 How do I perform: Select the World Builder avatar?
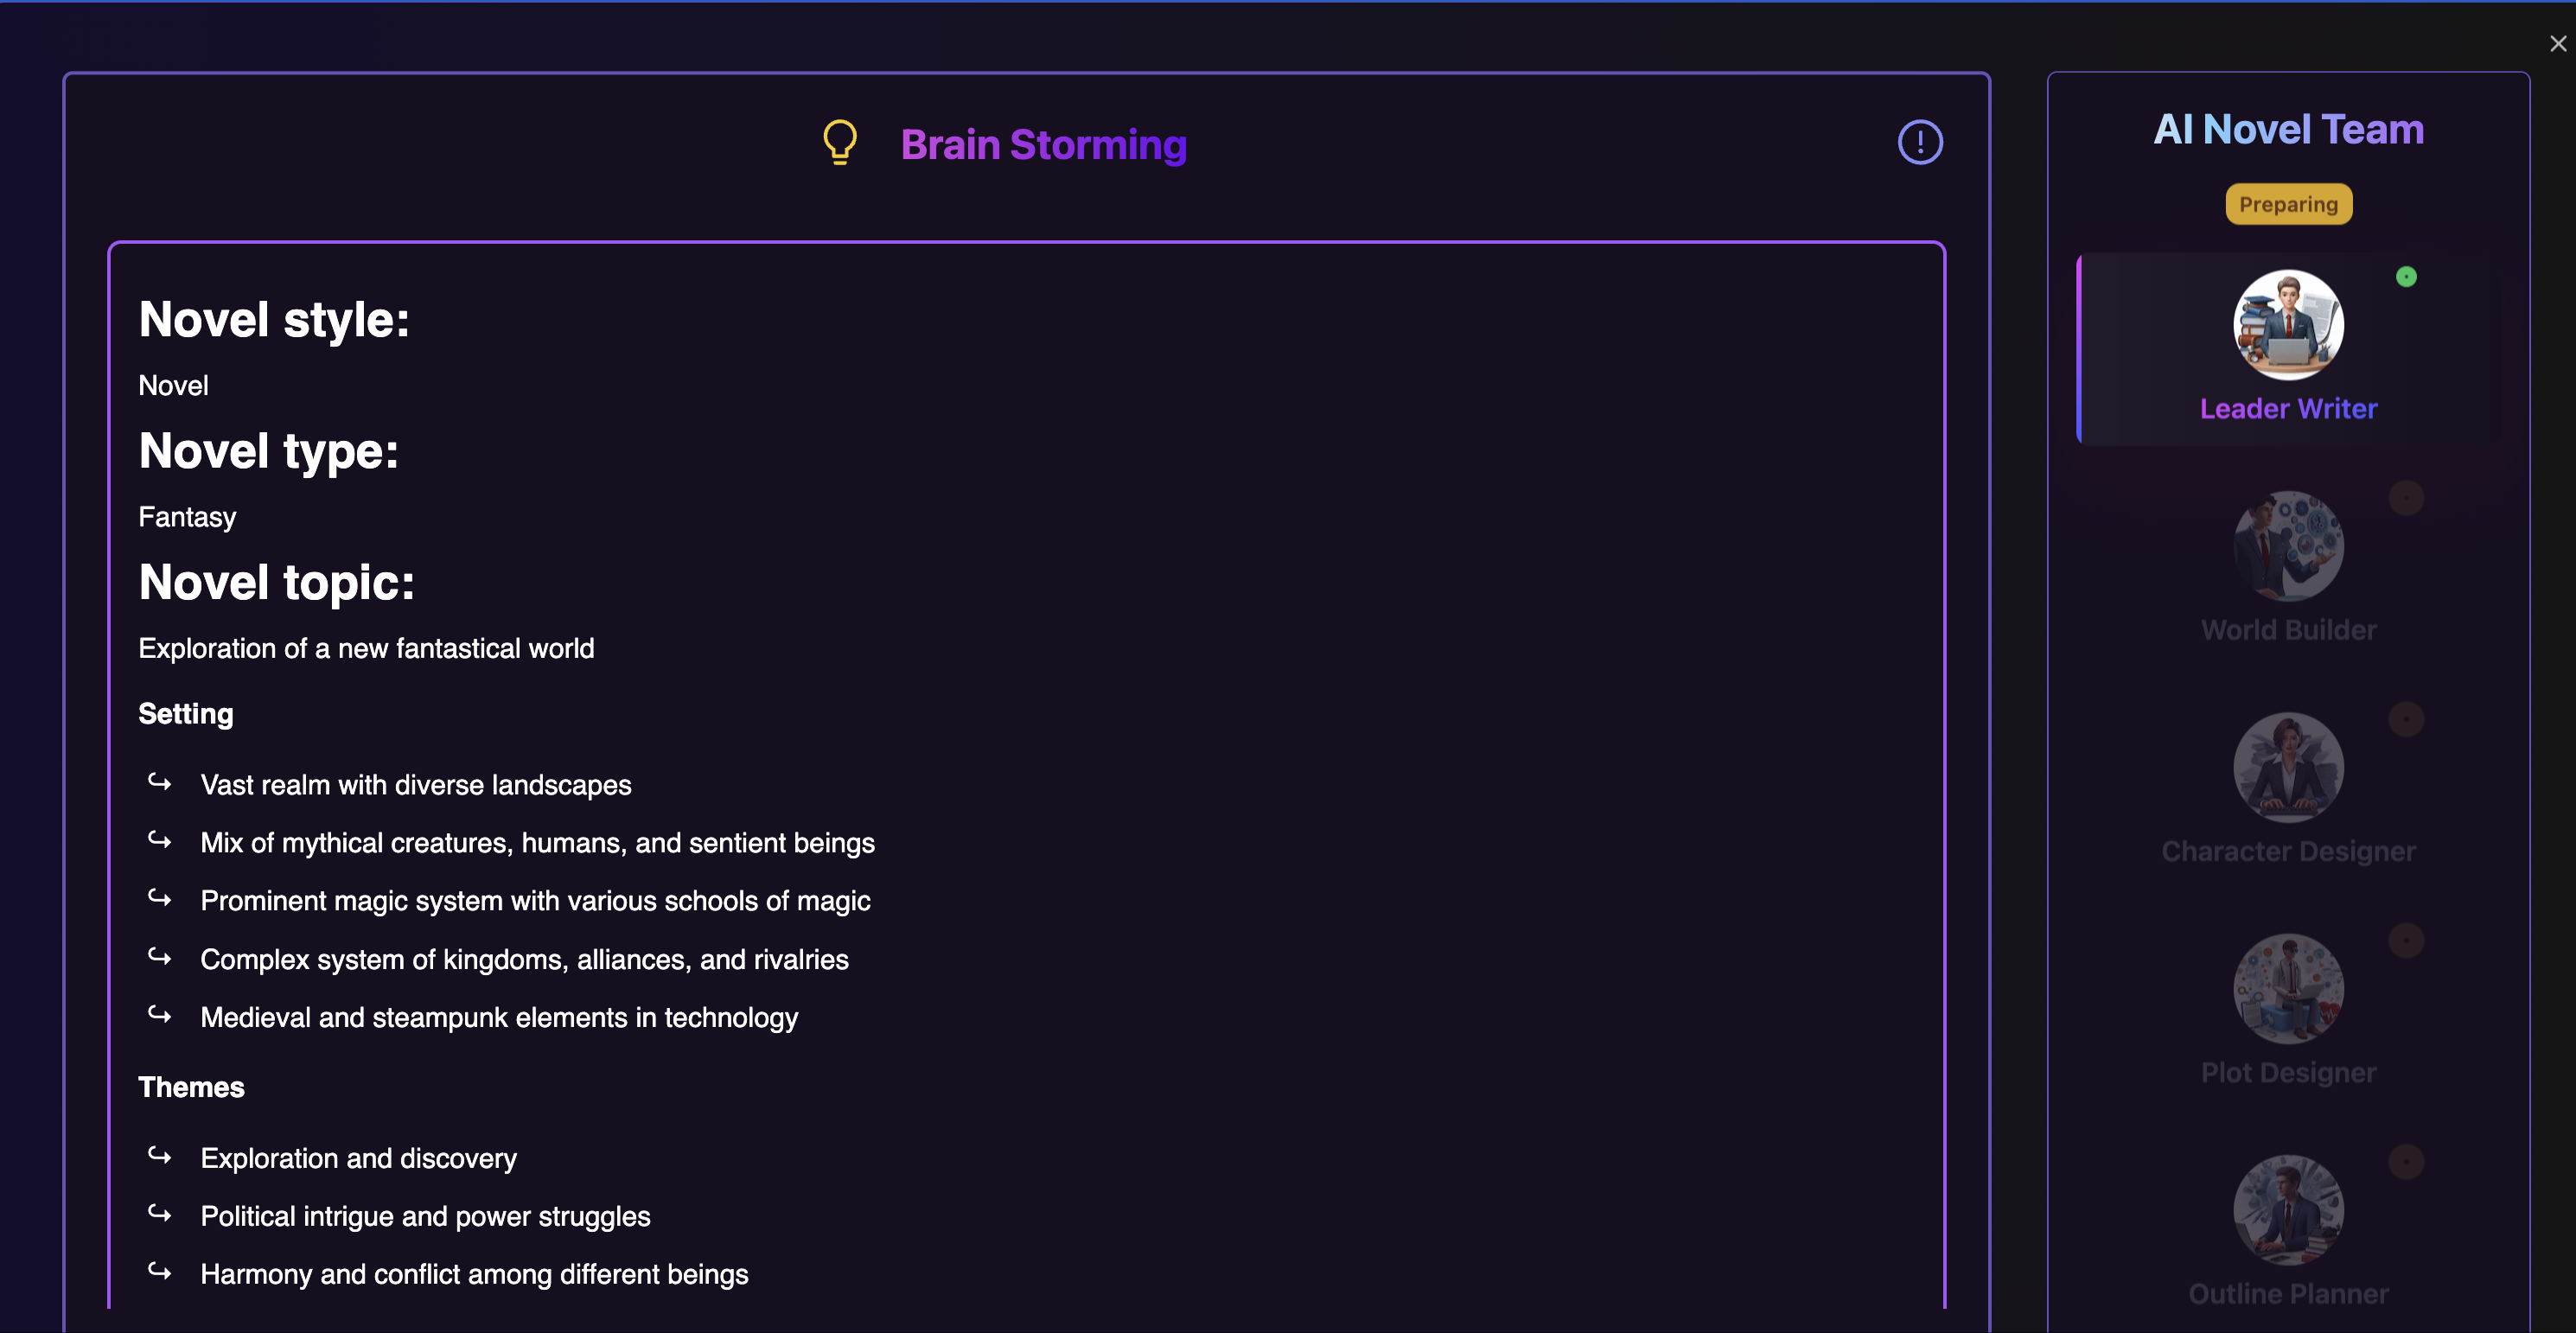click(x=2288, y=546)
